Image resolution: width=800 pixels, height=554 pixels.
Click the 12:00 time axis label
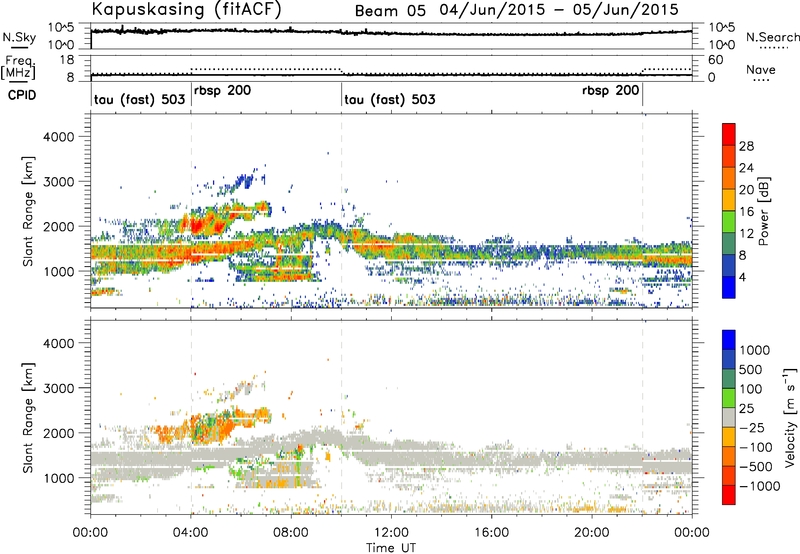click(391, 533)
